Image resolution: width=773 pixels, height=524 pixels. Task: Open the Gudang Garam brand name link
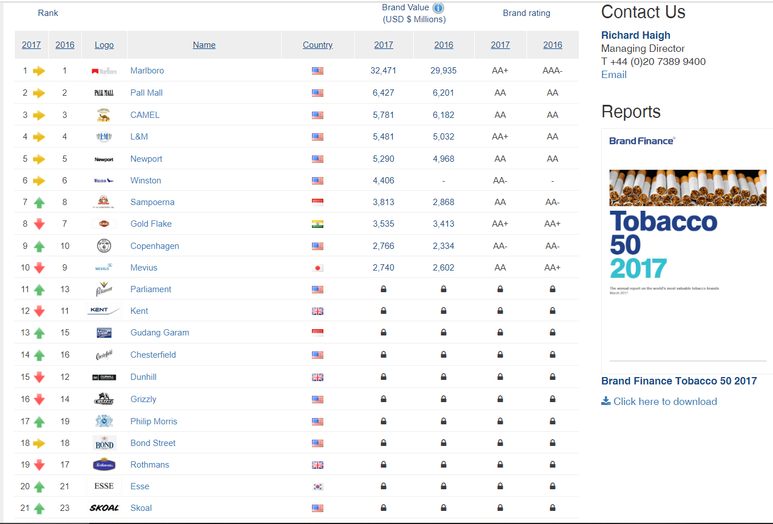(160, 333)
